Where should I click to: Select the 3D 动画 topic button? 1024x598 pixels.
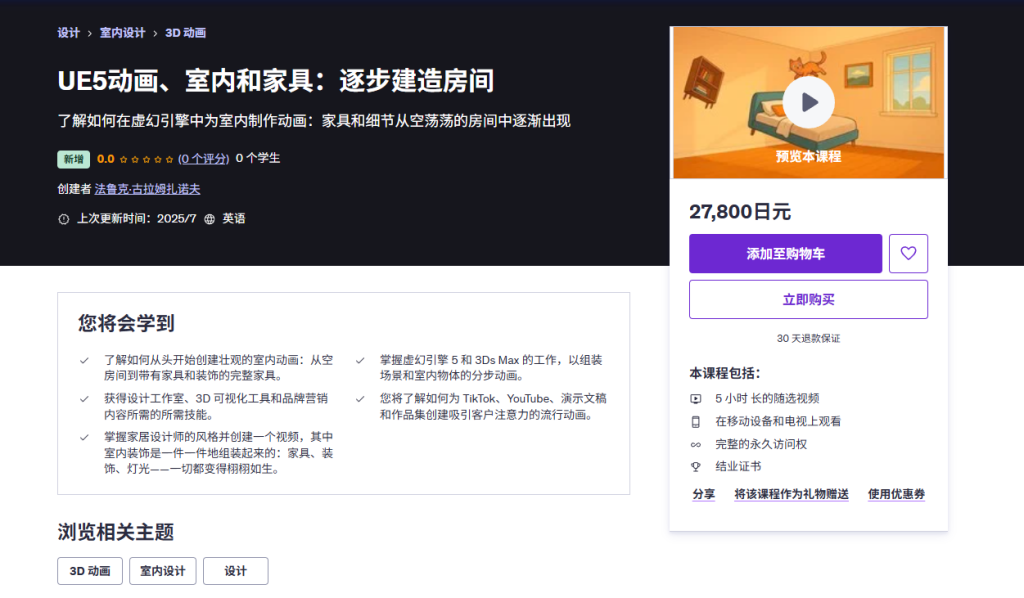(89, 571)
